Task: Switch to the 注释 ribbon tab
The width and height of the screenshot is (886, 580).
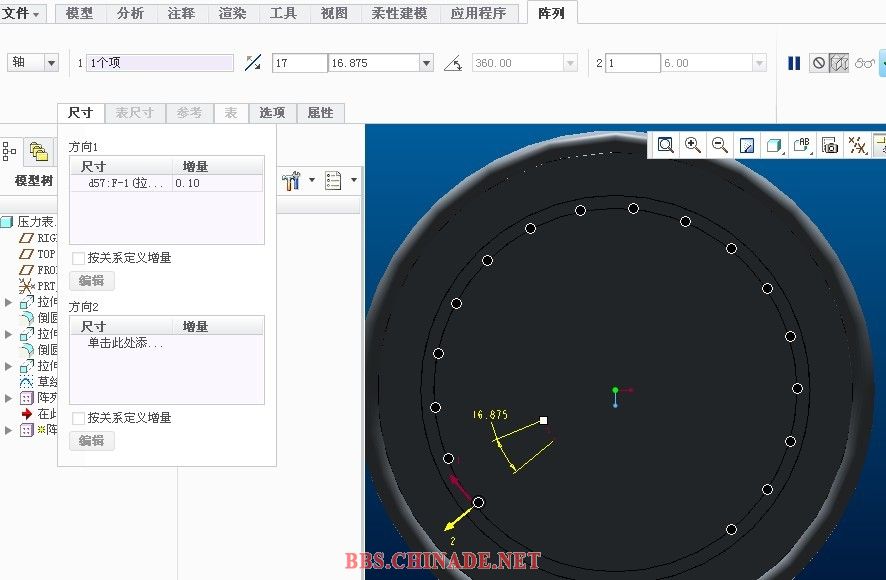Action: (181, 13)
